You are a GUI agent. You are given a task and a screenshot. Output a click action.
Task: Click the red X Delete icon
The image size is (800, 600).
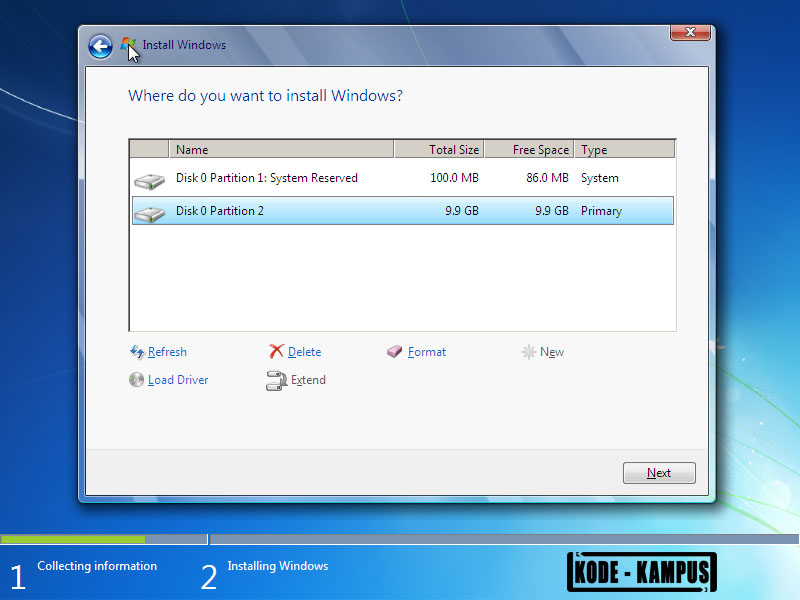click(276, 351)
